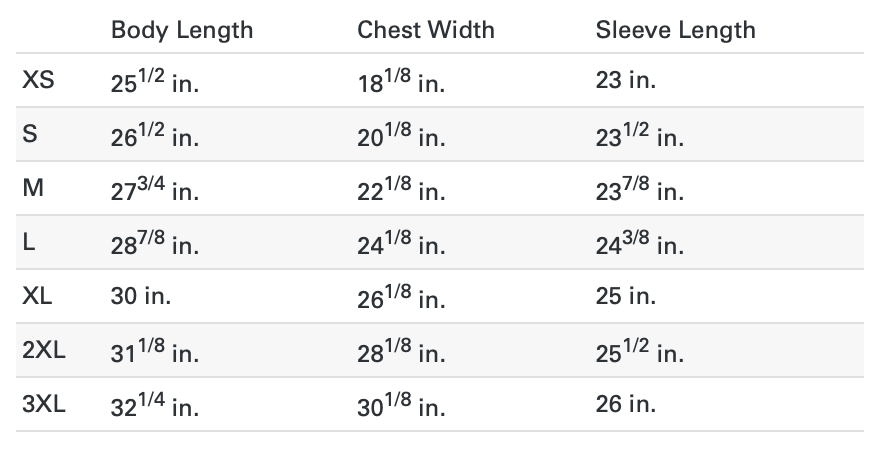Click the 3XL sleeve length 26 in. cell
The height and width of the screenshot is (458, 870).
click(x=626, y=405)
